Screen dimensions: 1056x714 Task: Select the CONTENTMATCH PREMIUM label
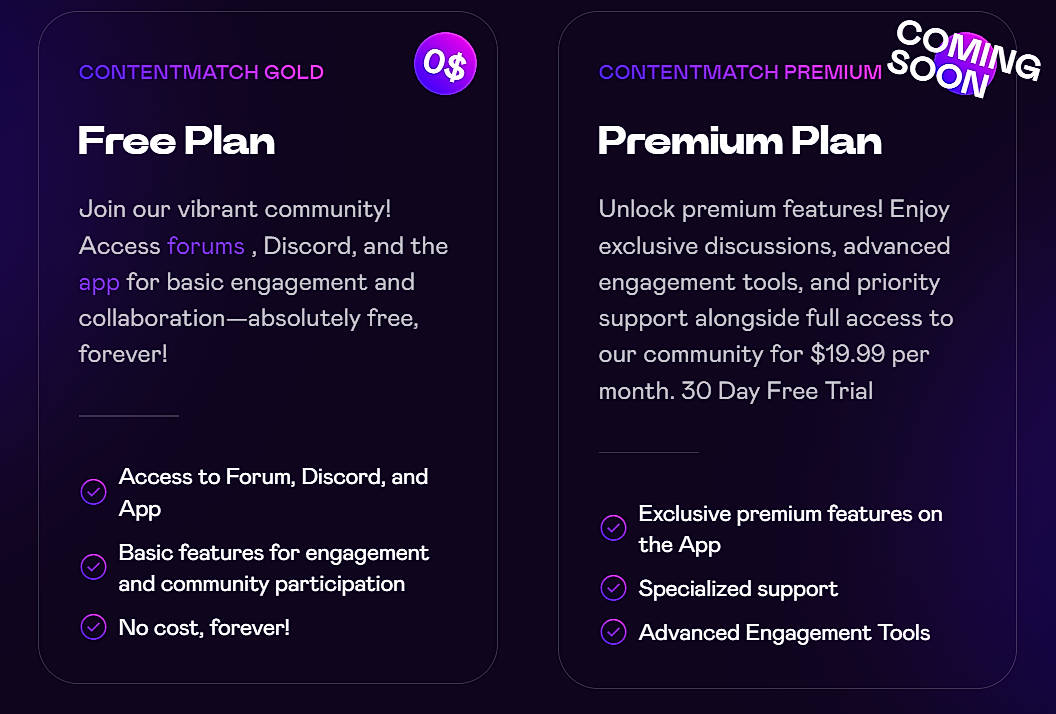(740, 72)
